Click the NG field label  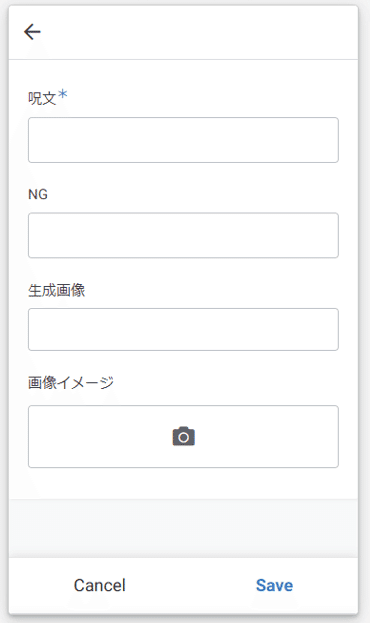(38, 194)
